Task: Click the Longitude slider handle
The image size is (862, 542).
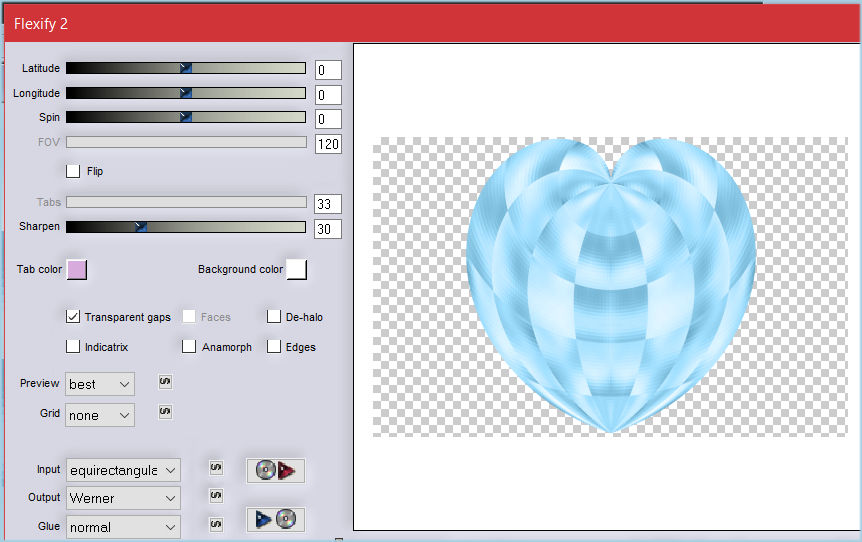Action: pyautogui.click(x=186, y=93)
